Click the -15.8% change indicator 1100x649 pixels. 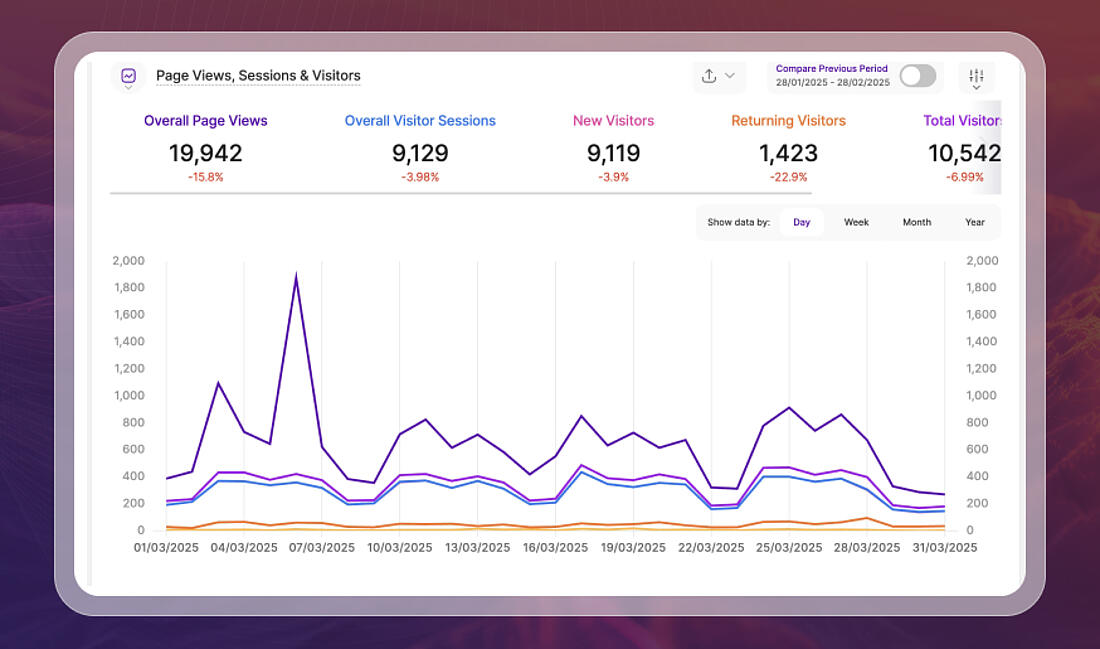(206, 178)
